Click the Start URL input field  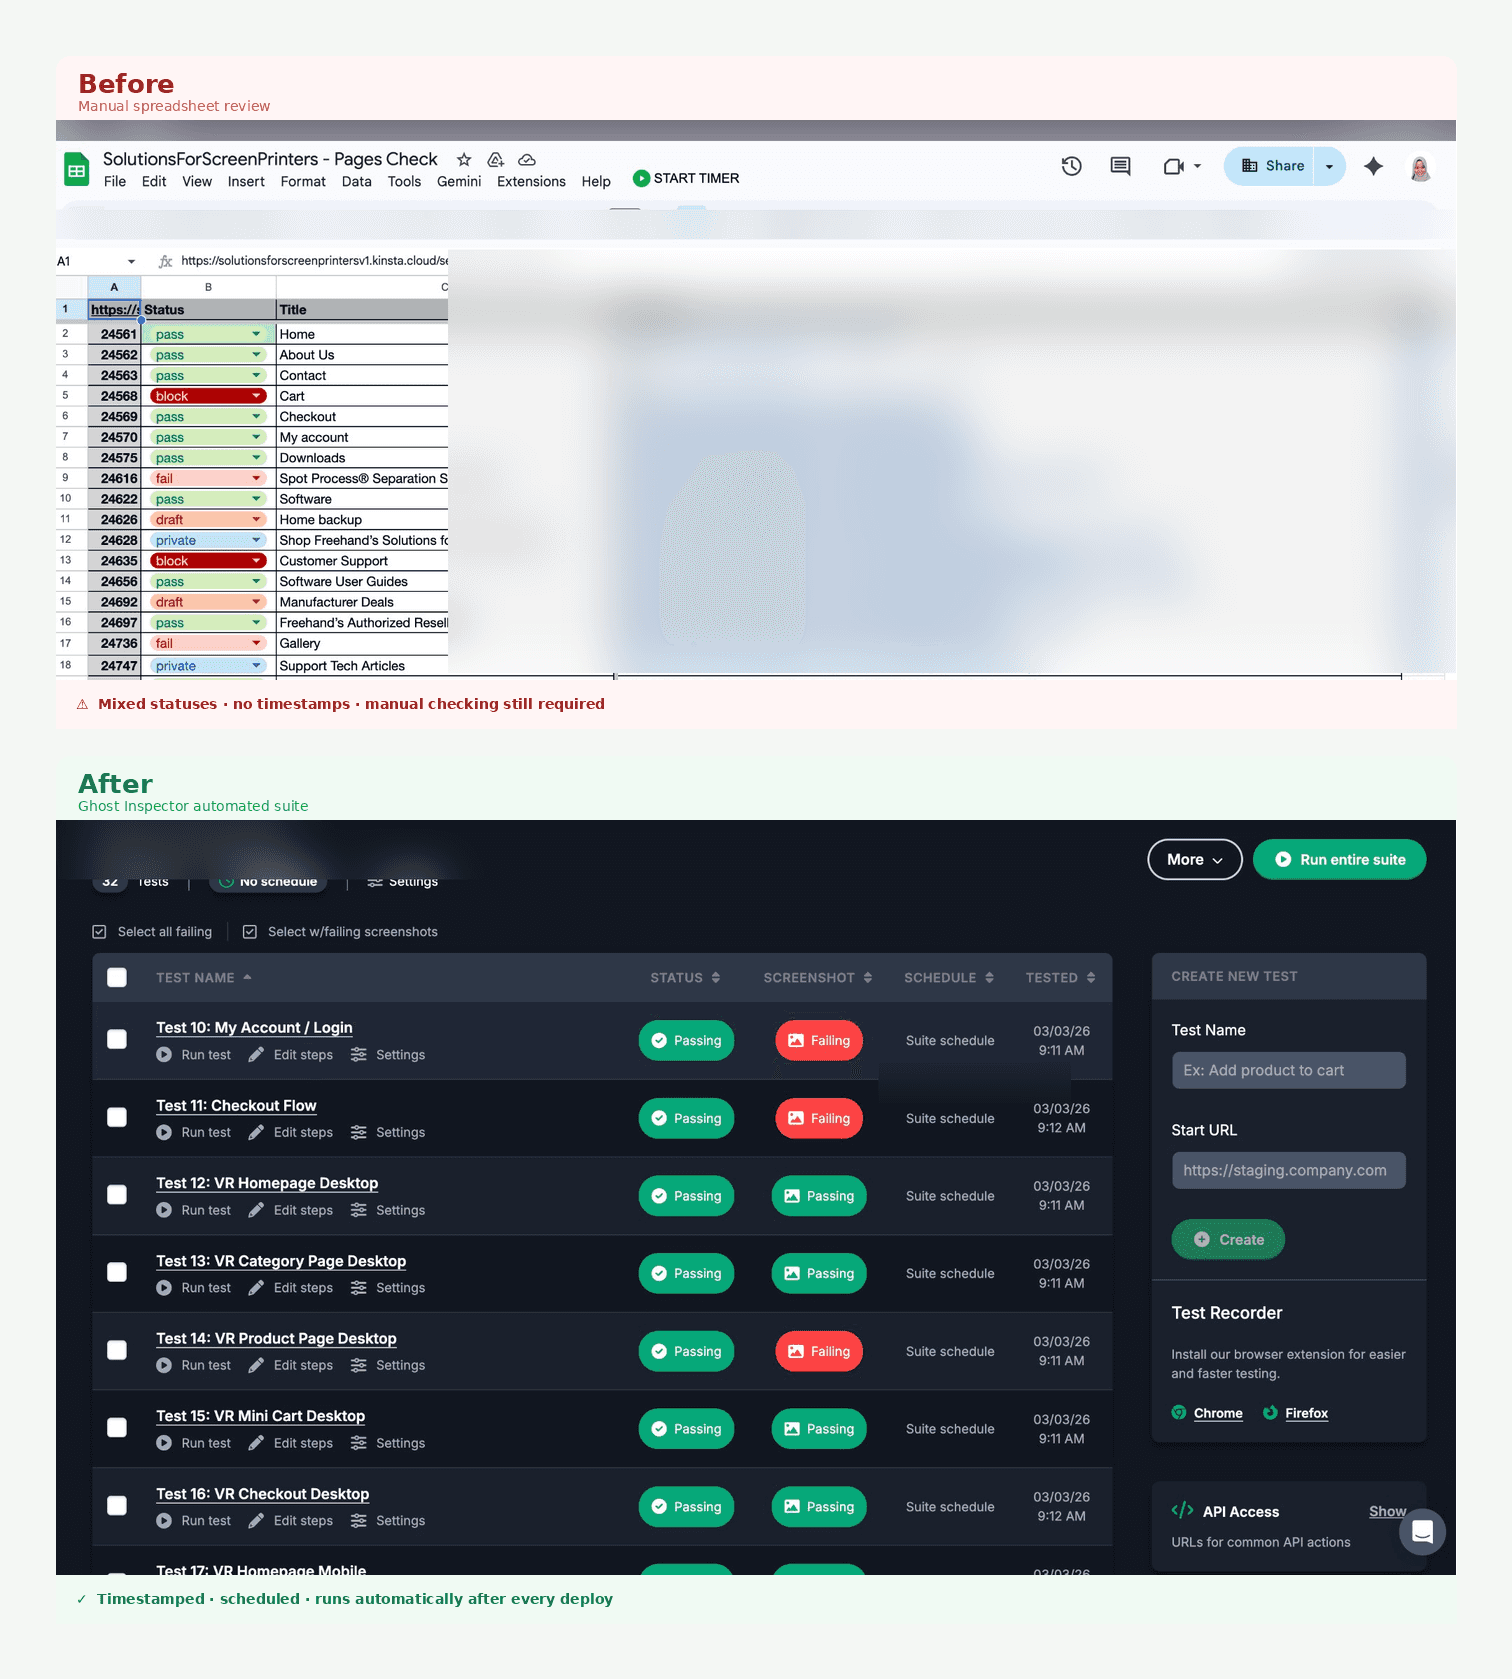1289,1170
